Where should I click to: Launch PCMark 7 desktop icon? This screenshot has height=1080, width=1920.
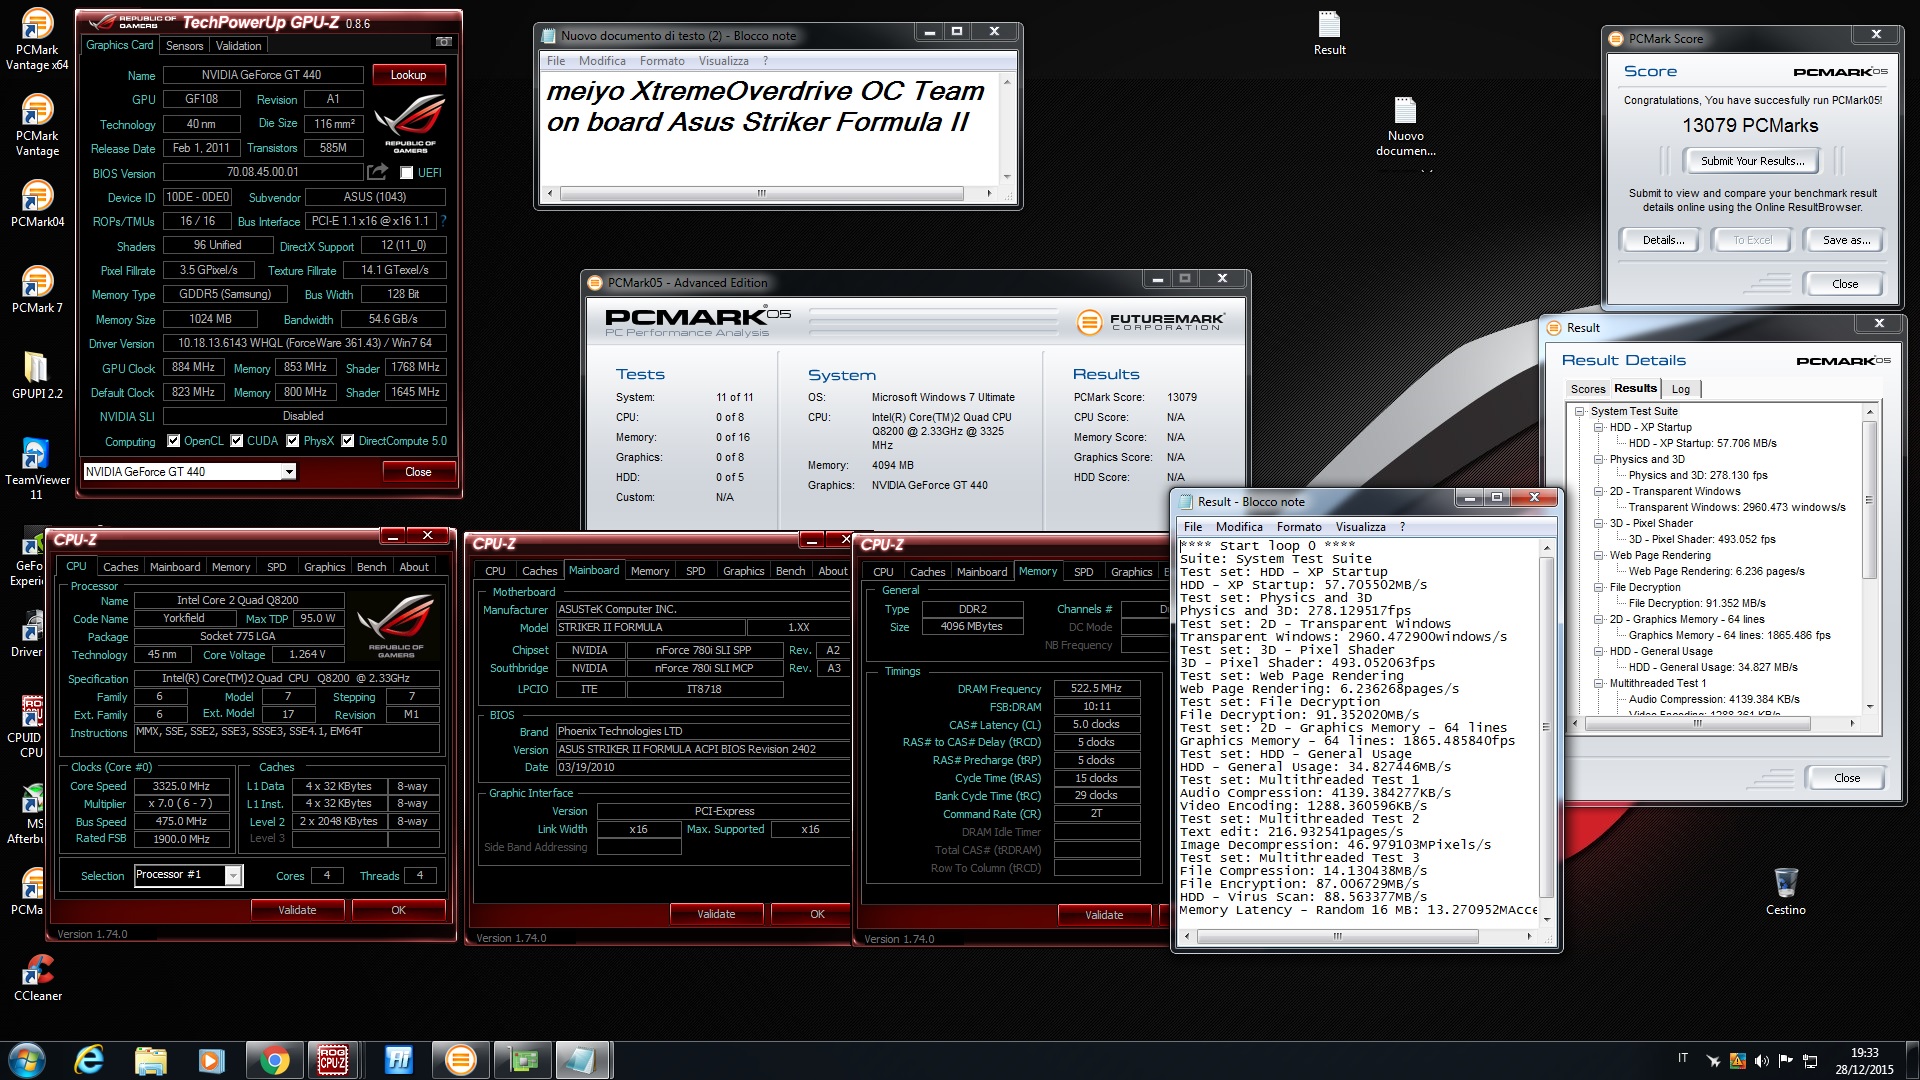(37, 290)
